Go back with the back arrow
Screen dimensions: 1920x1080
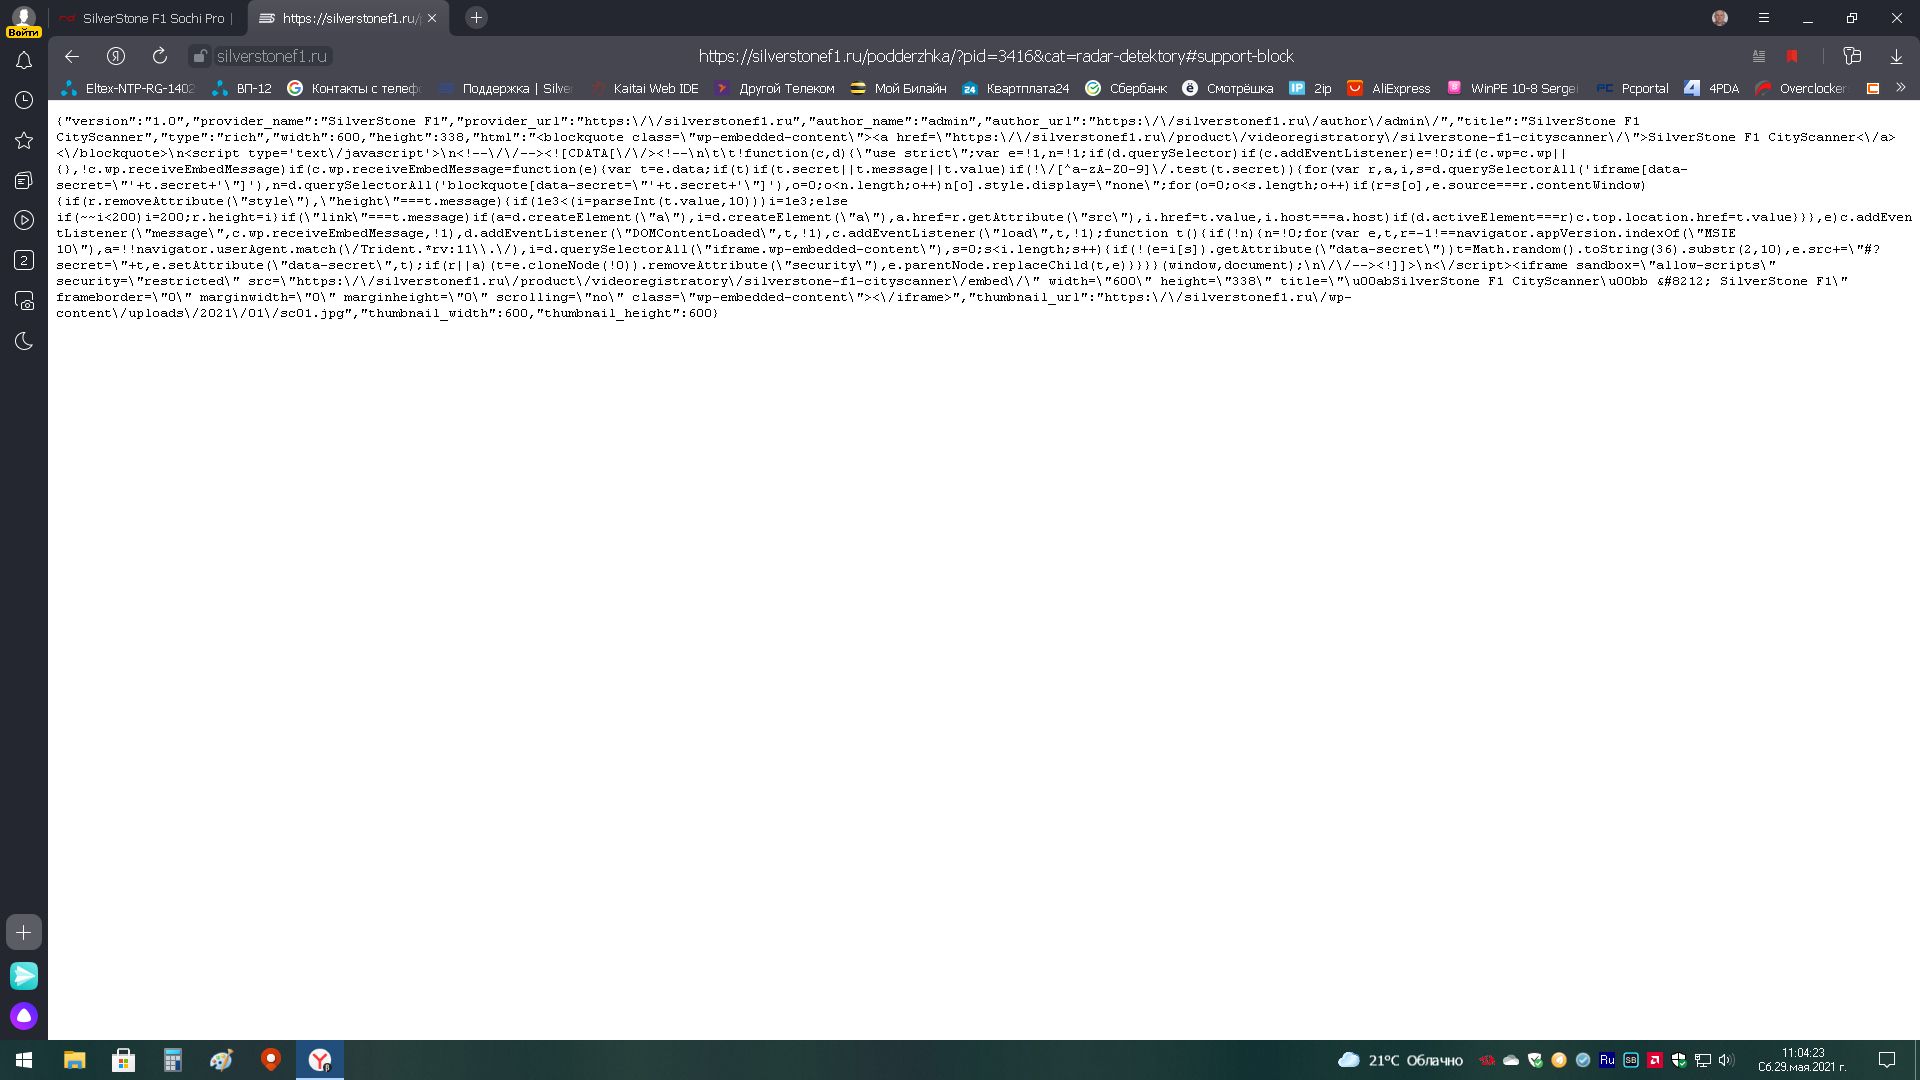coord(72,56)
